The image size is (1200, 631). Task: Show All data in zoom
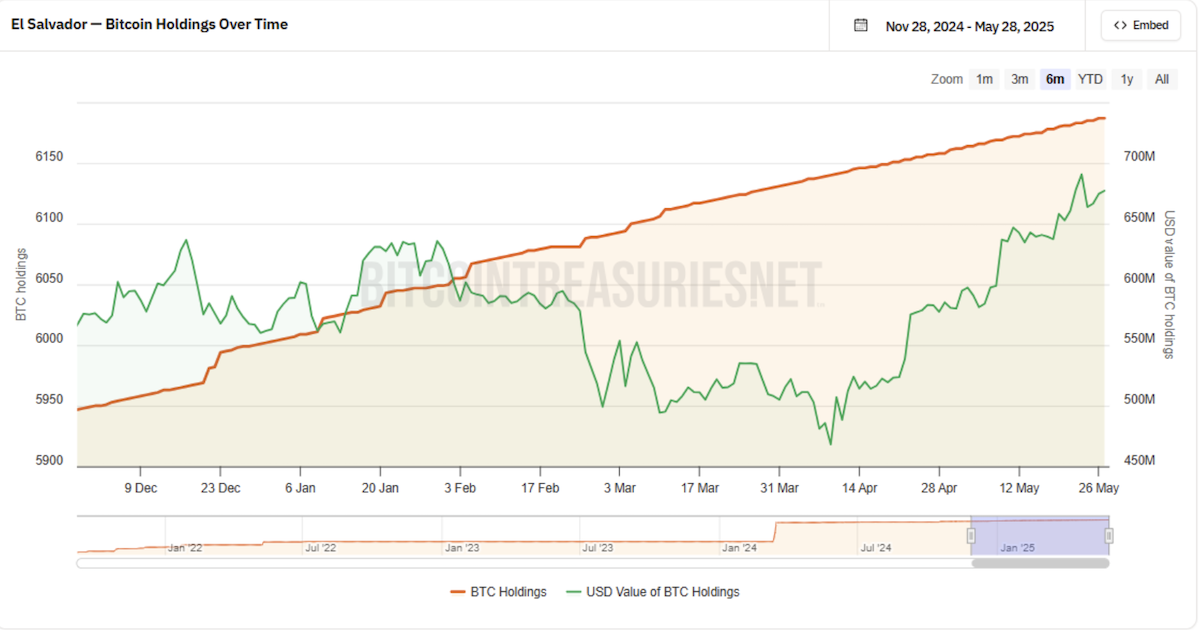(1161, 79)
